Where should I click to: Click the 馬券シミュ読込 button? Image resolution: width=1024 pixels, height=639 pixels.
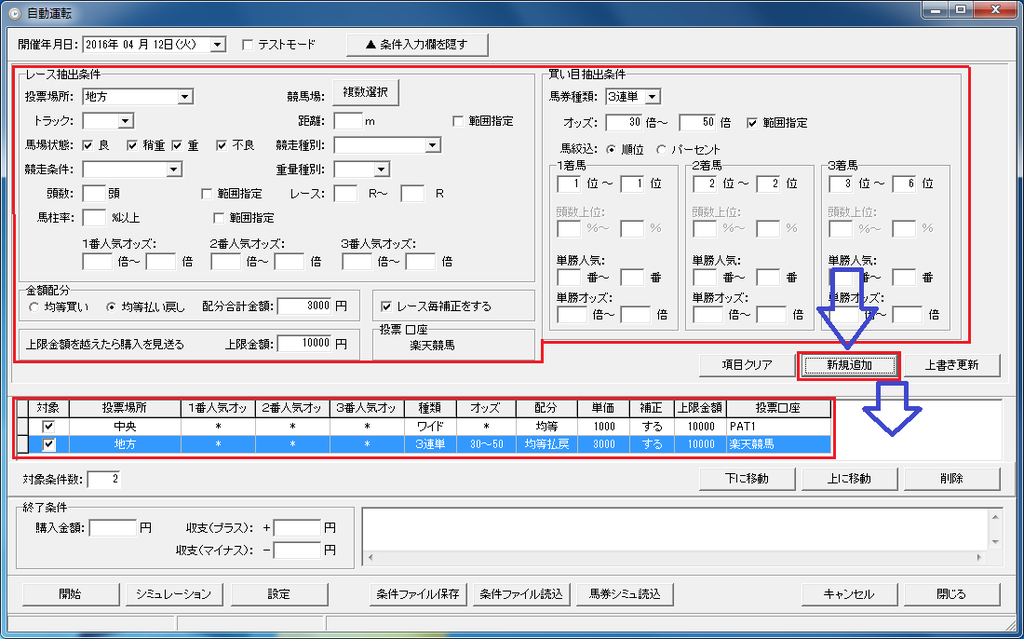[x=625, y=594]
